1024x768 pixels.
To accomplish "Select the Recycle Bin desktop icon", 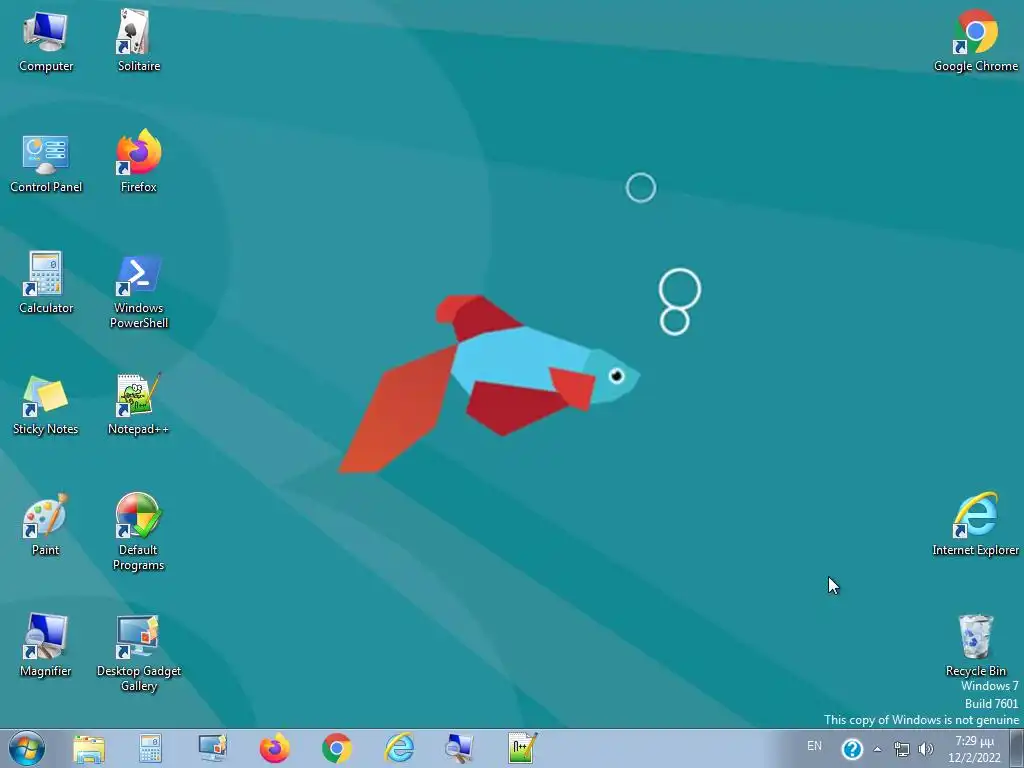I will tap(975, 647).
